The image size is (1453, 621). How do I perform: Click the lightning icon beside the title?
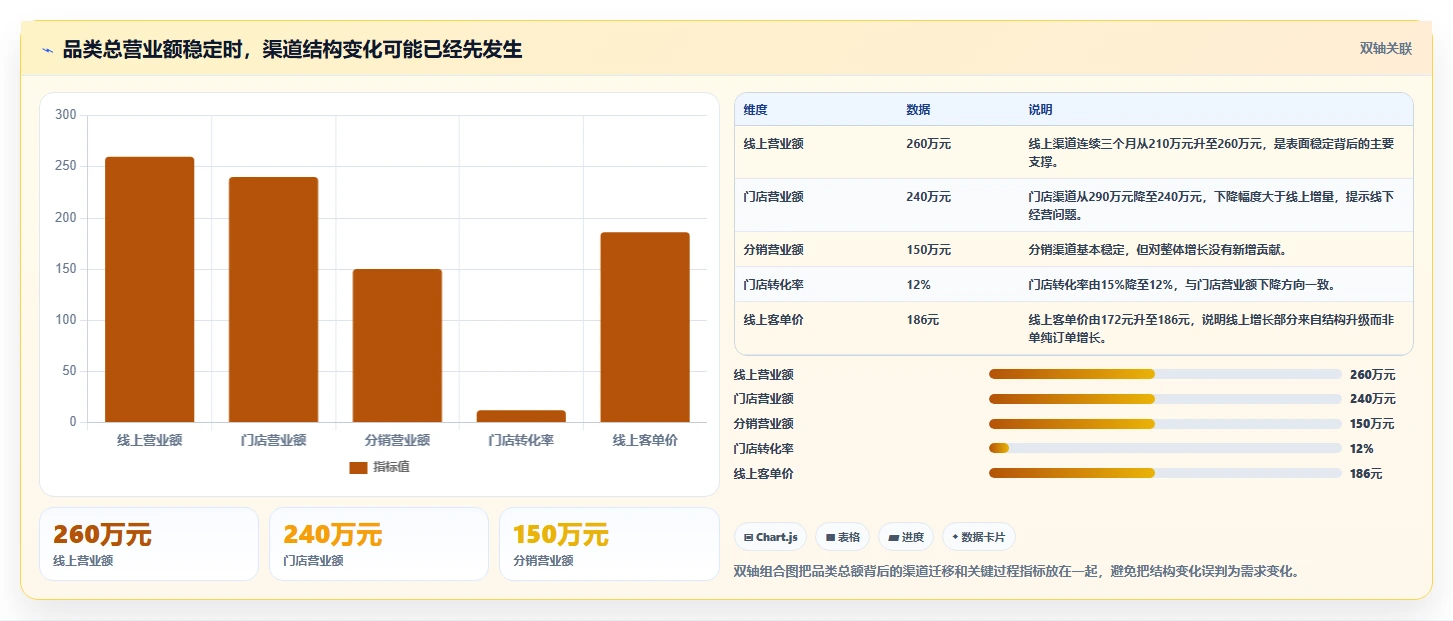pyautogui.click(x=48, y=50)
